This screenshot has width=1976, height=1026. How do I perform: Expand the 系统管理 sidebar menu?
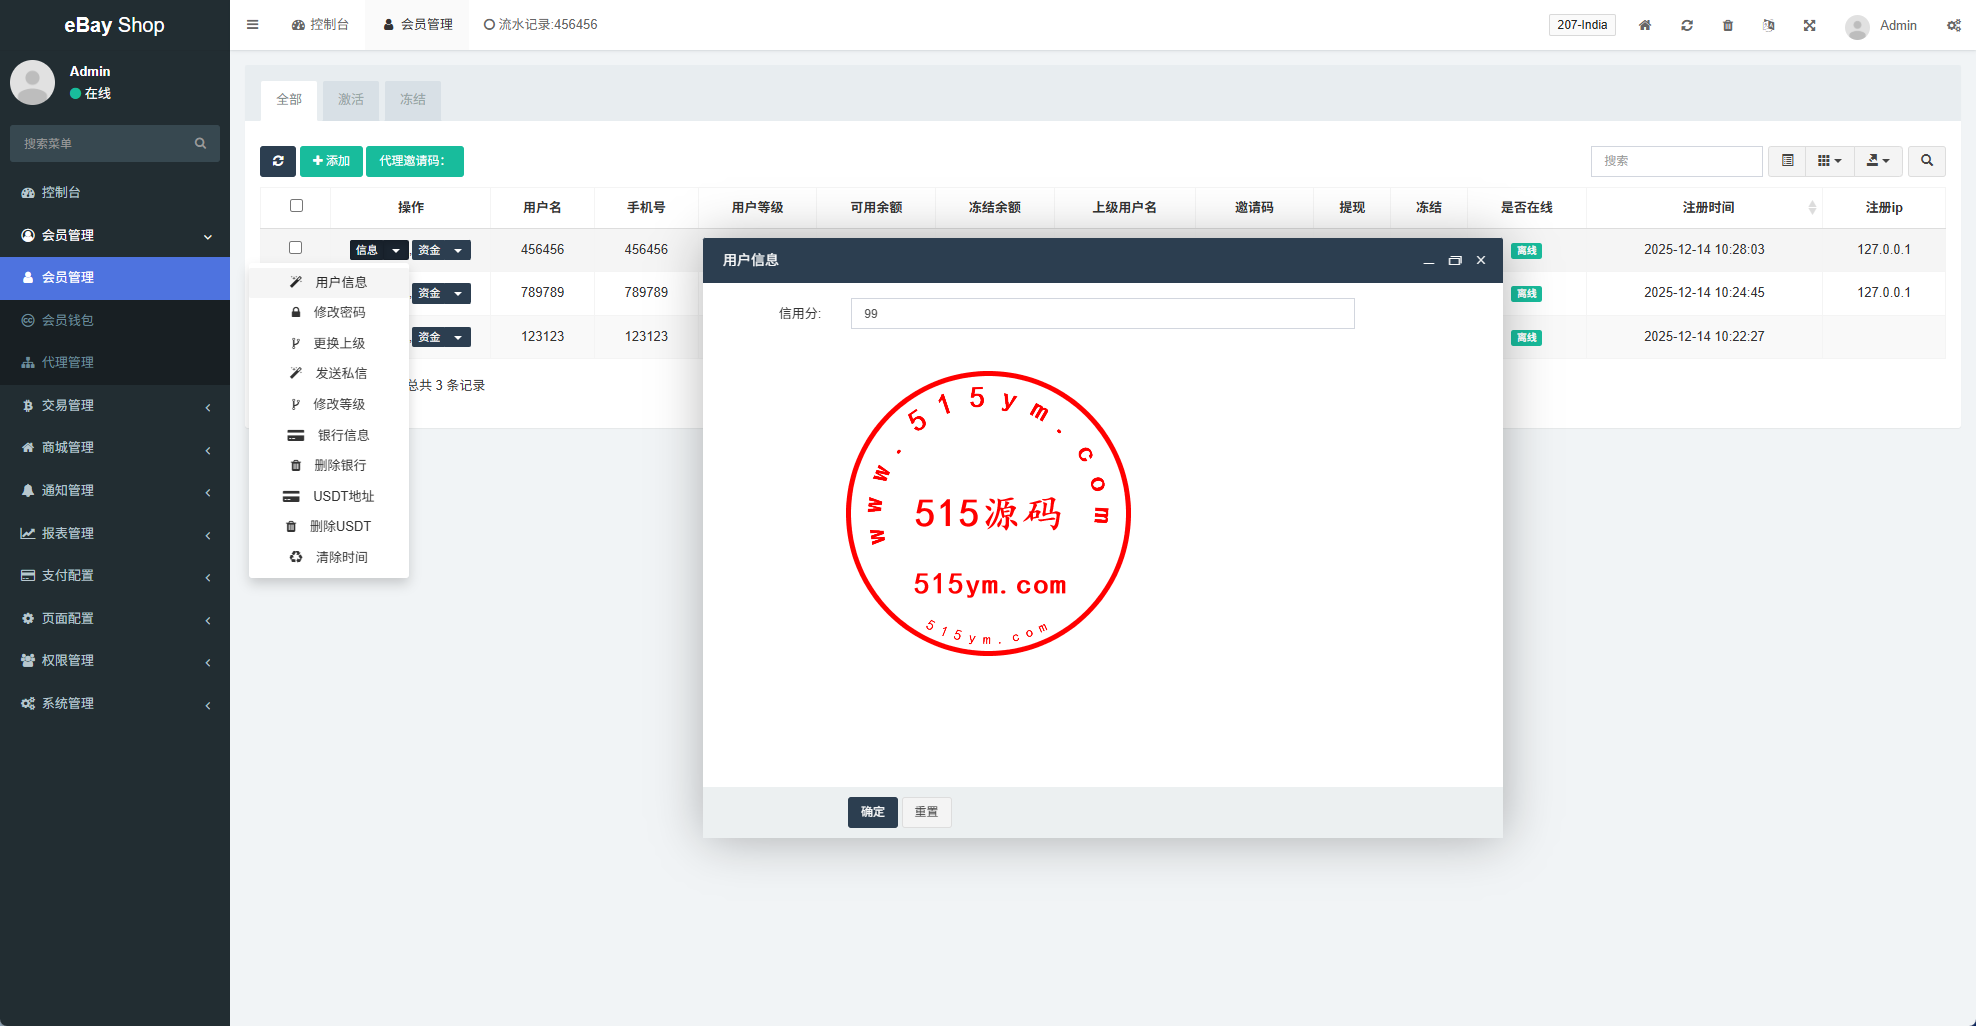coord(115,704)
